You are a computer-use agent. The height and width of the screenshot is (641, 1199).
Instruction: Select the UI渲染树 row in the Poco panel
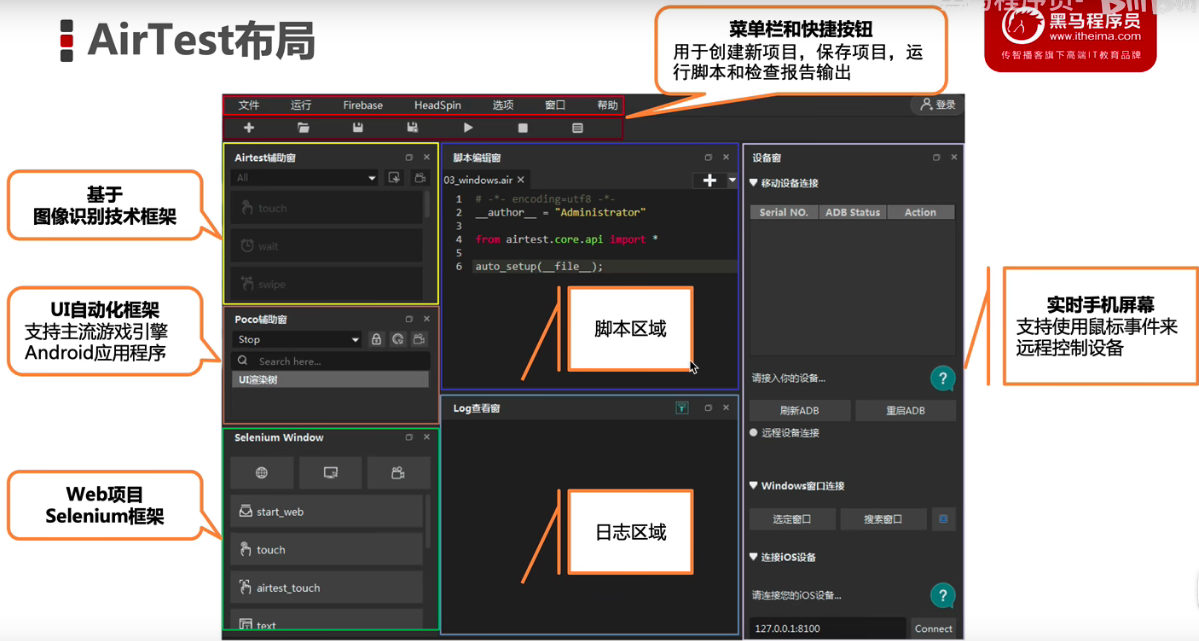coord(330,379)
